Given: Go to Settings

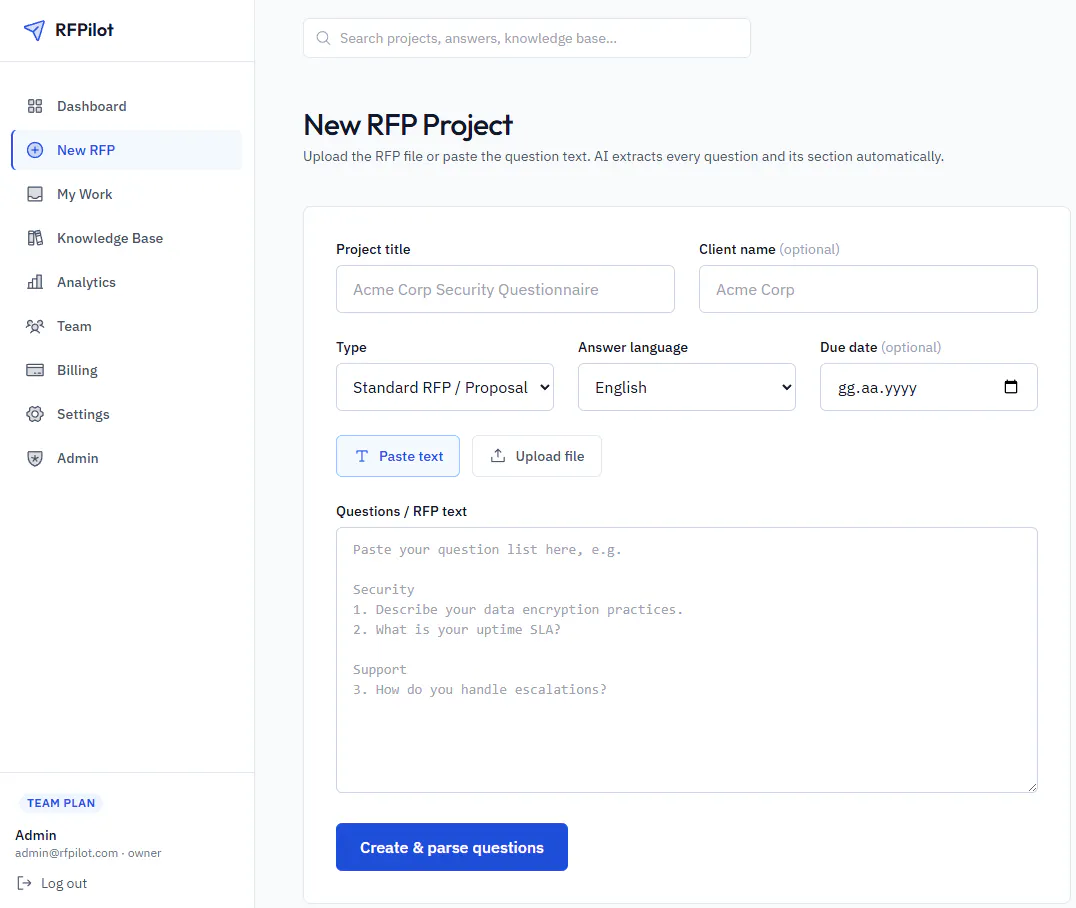Looking at the screenshot, I should (x=127, y=414).
